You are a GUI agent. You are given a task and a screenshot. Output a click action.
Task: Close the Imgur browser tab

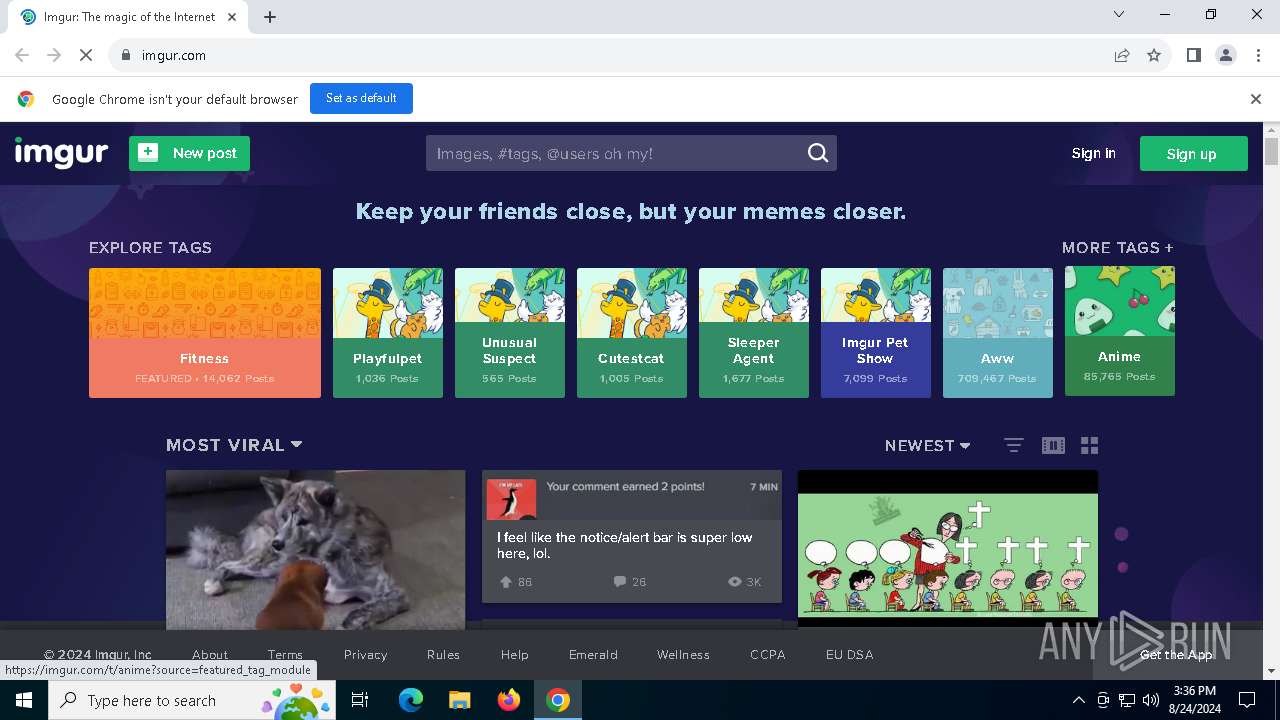232,16
